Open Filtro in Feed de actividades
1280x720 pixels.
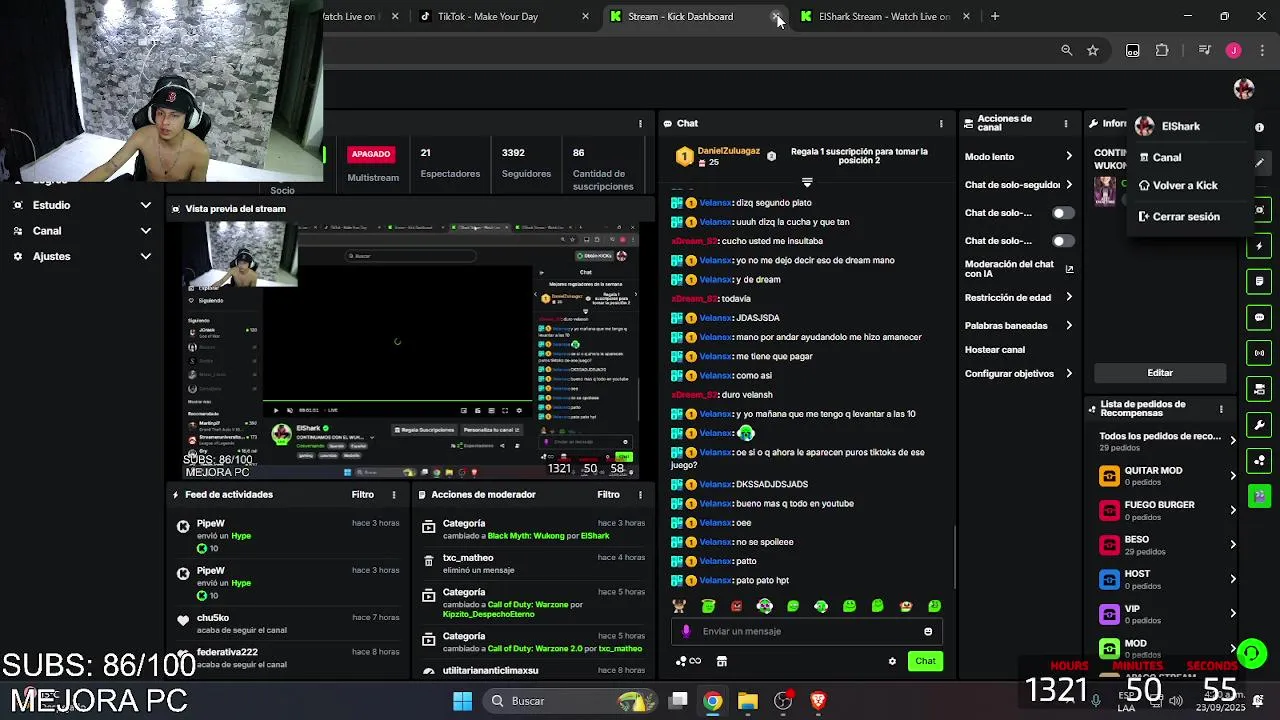pyautogui.click(x=363, y=495)
